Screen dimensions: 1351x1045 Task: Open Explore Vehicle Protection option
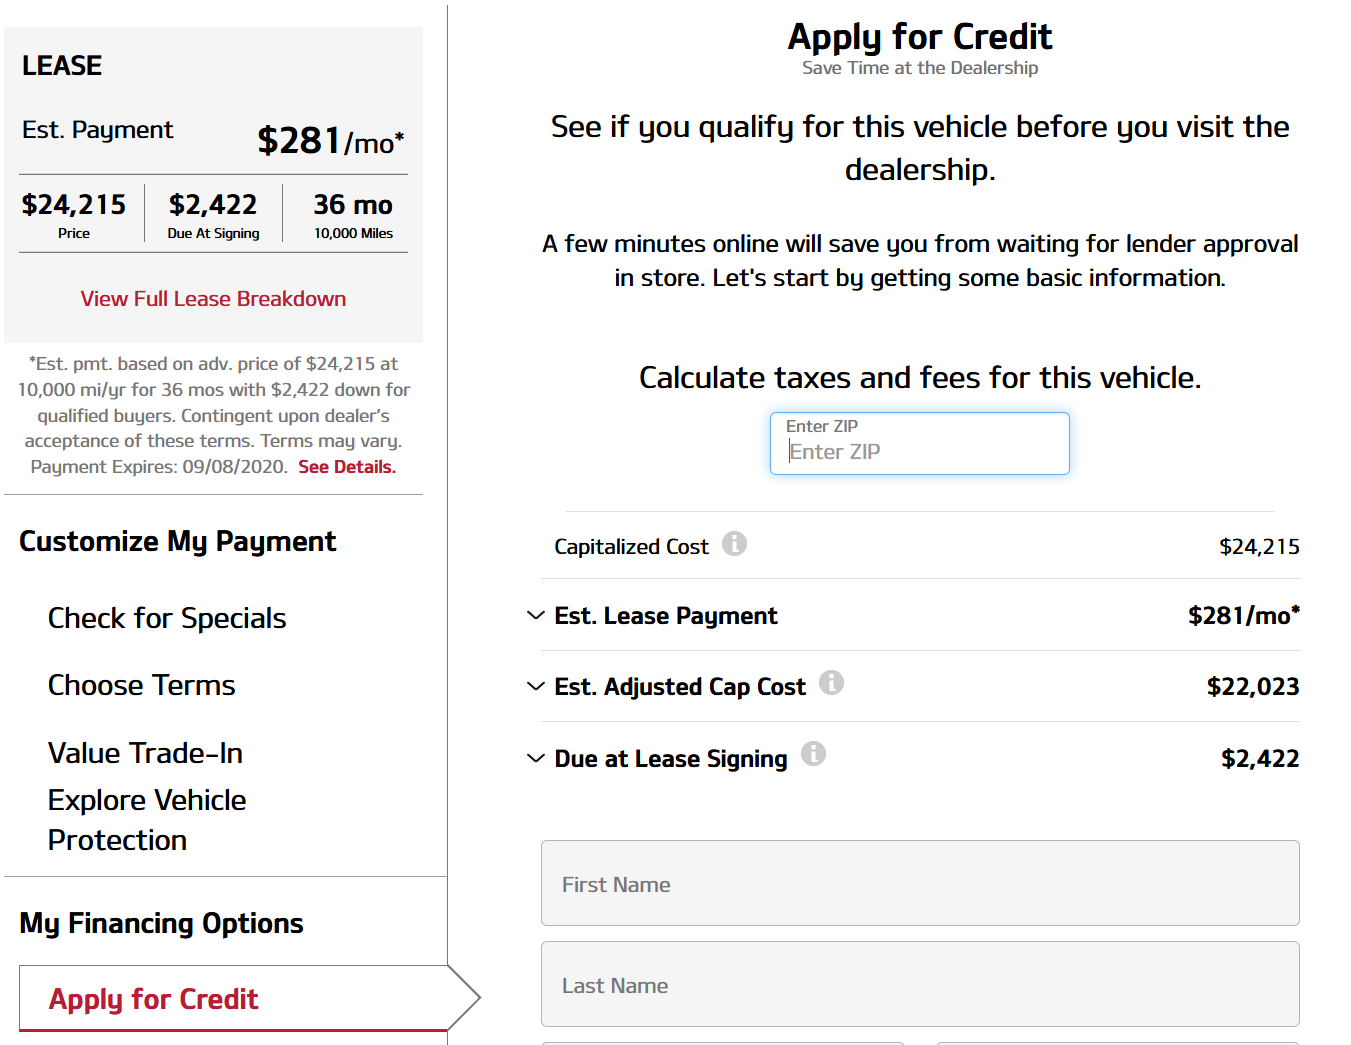tap(147, 820)
